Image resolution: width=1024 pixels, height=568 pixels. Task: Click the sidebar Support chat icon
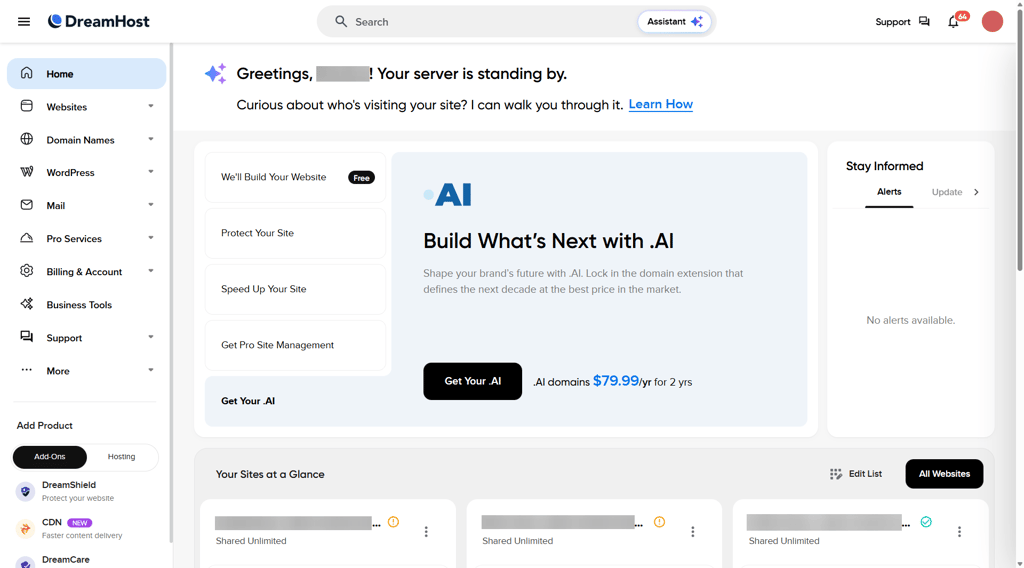pos(26,337)
